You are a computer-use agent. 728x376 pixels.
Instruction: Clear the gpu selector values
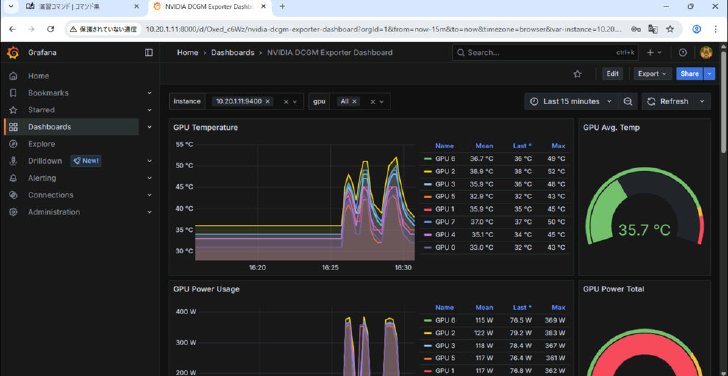coord(372,102)
